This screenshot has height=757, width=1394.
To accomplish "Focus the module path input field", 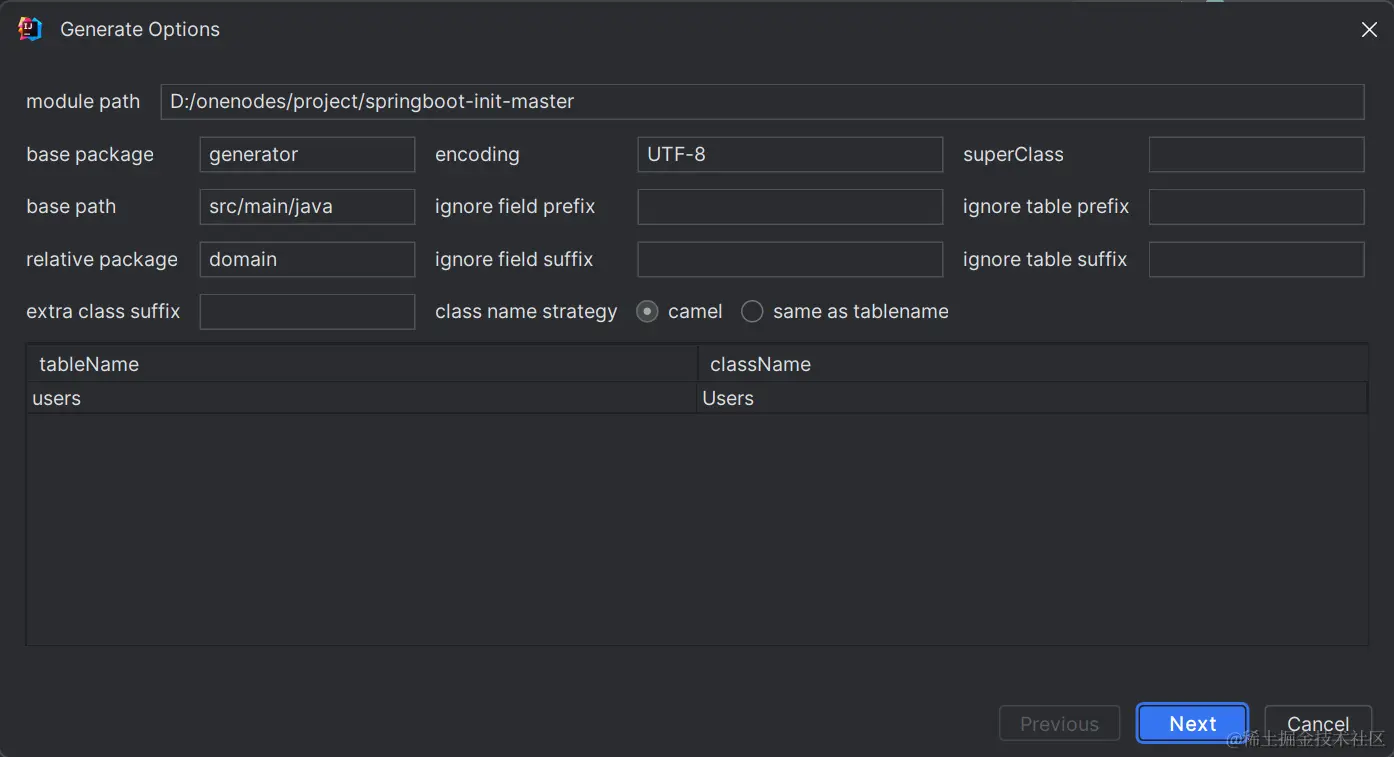I will (762, 102).
